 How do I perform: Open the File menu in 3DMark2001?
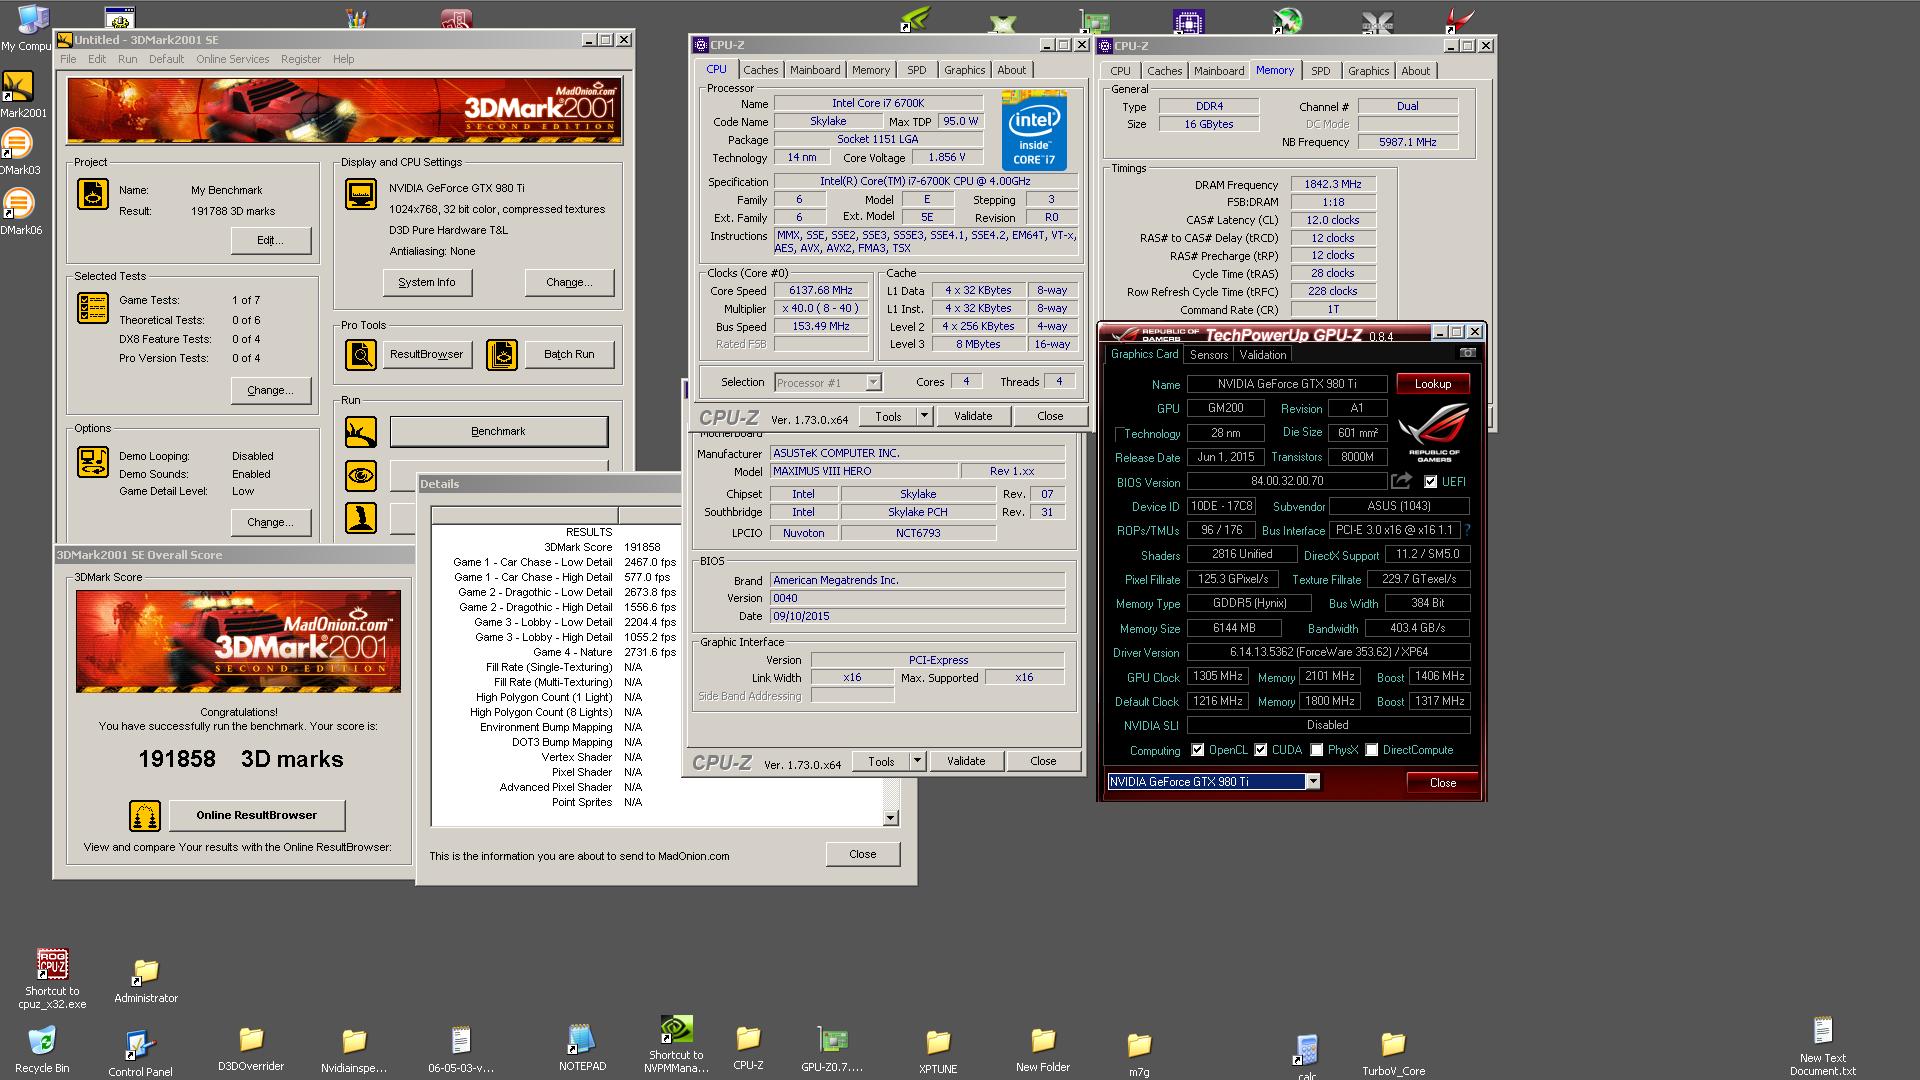(68, 59)
